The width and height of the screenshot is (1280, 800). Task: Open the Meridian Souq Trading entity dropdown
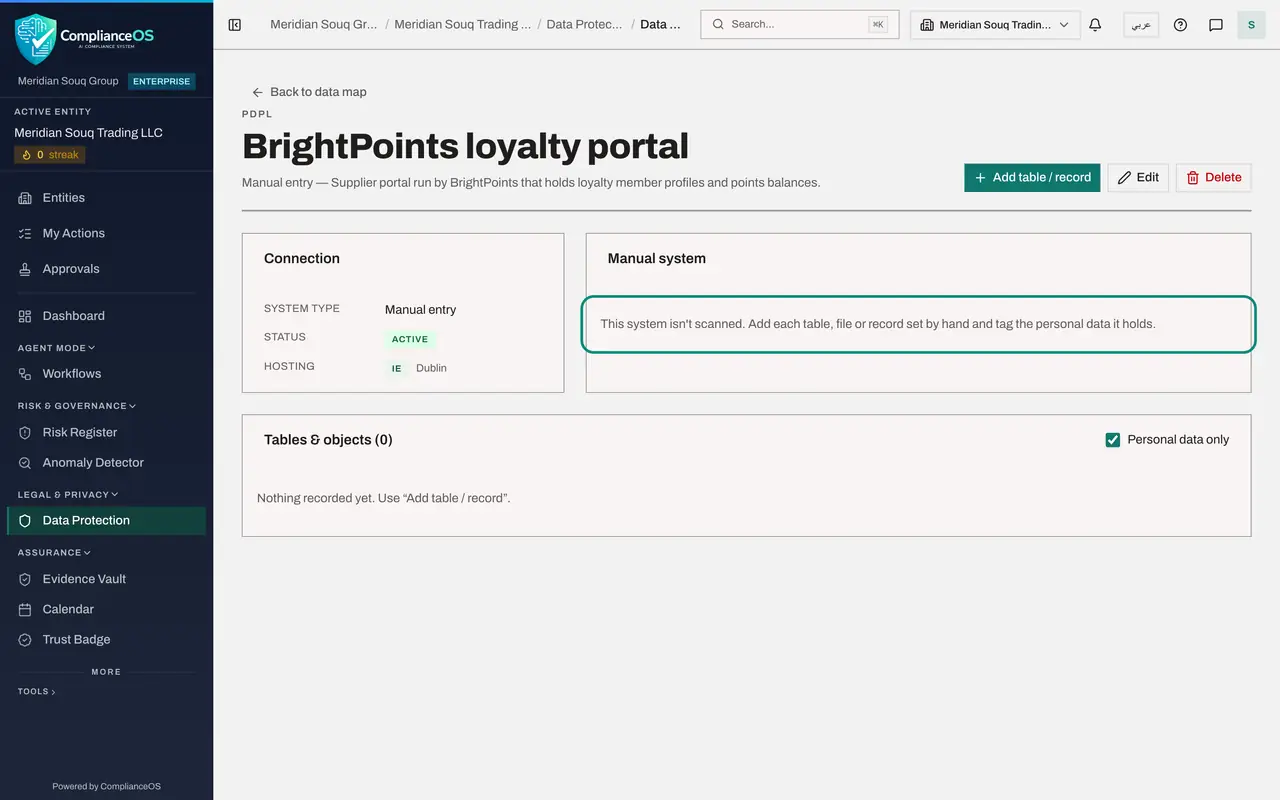(995, 25)
